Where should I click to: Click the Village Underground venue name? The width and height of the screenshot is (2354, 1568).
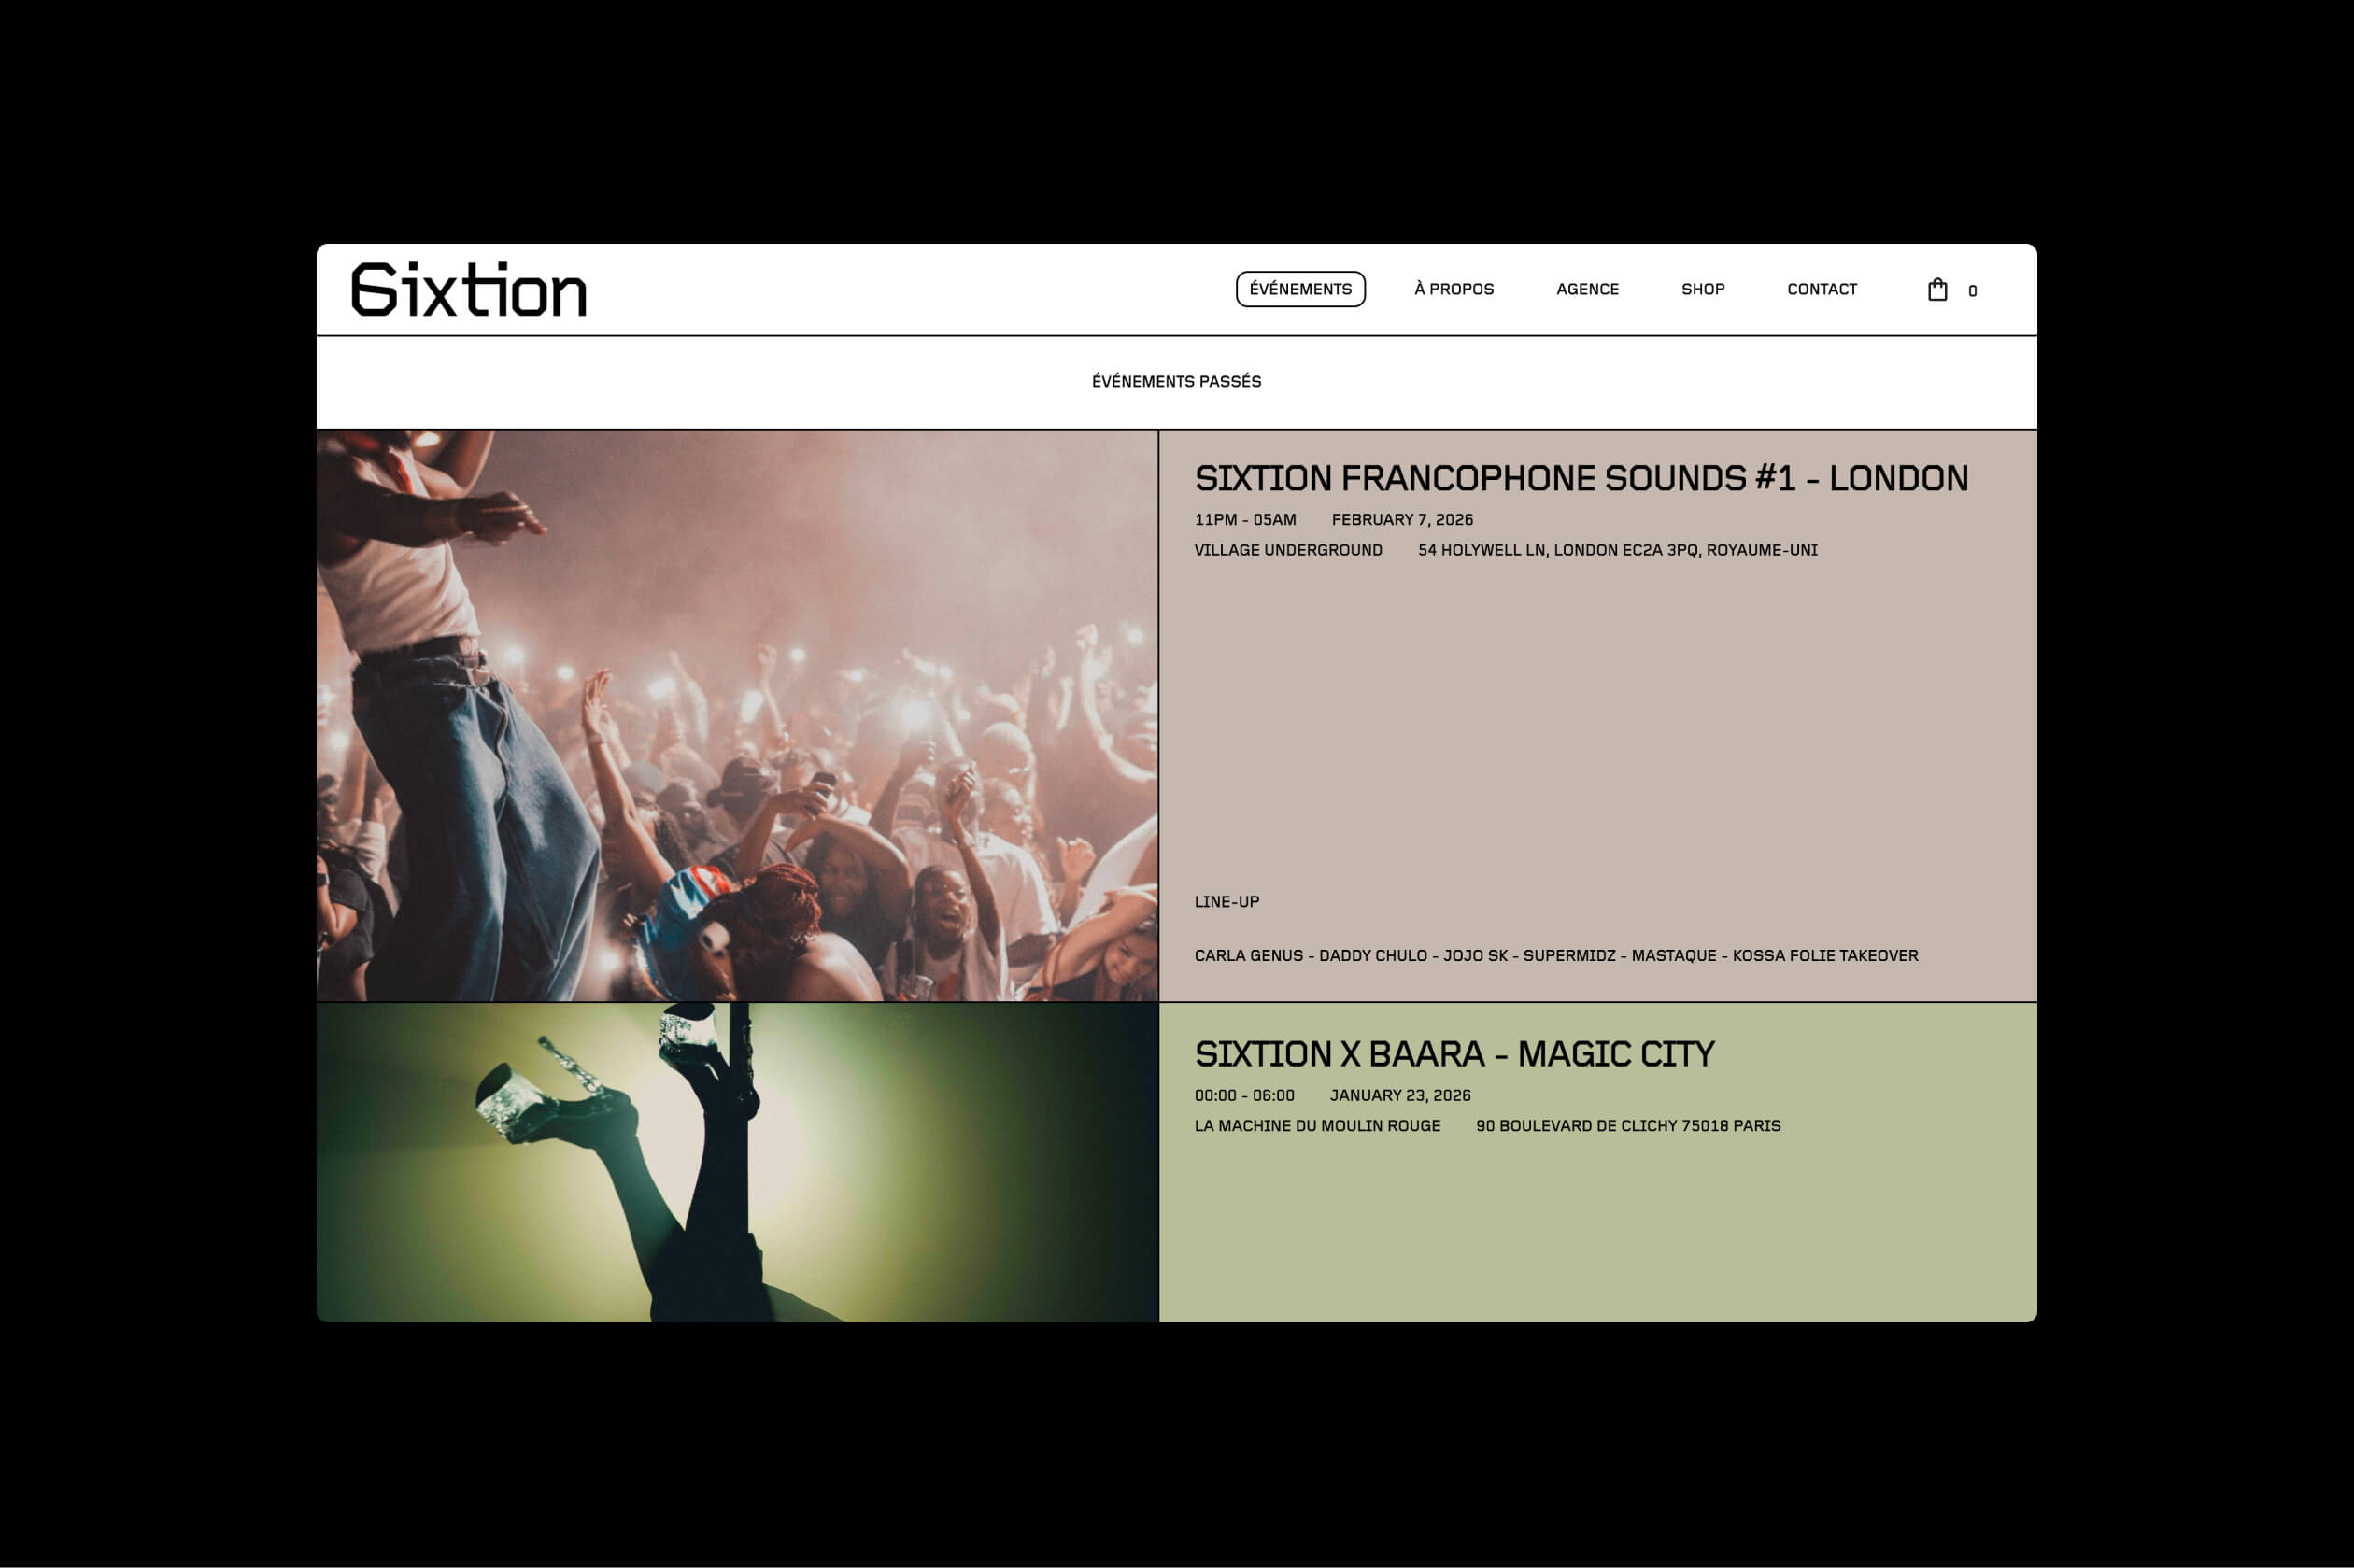coord(1288,550)
